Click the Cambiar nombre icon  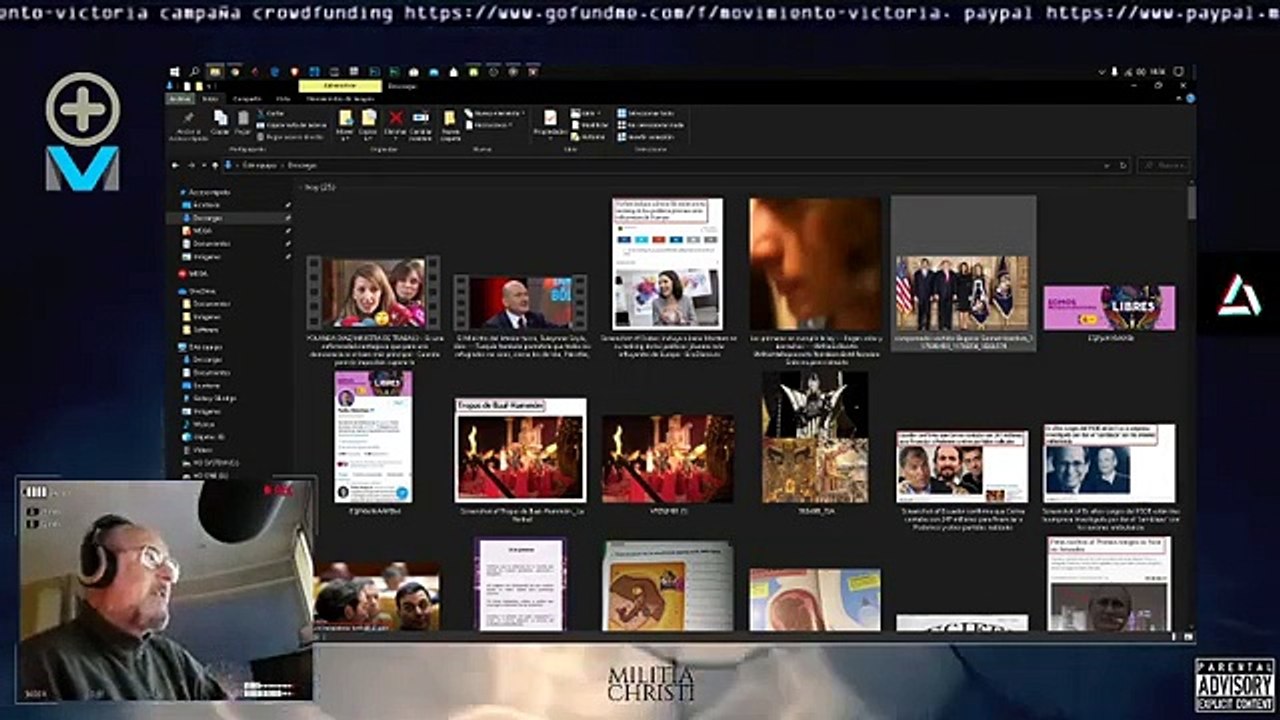[421, 118]
